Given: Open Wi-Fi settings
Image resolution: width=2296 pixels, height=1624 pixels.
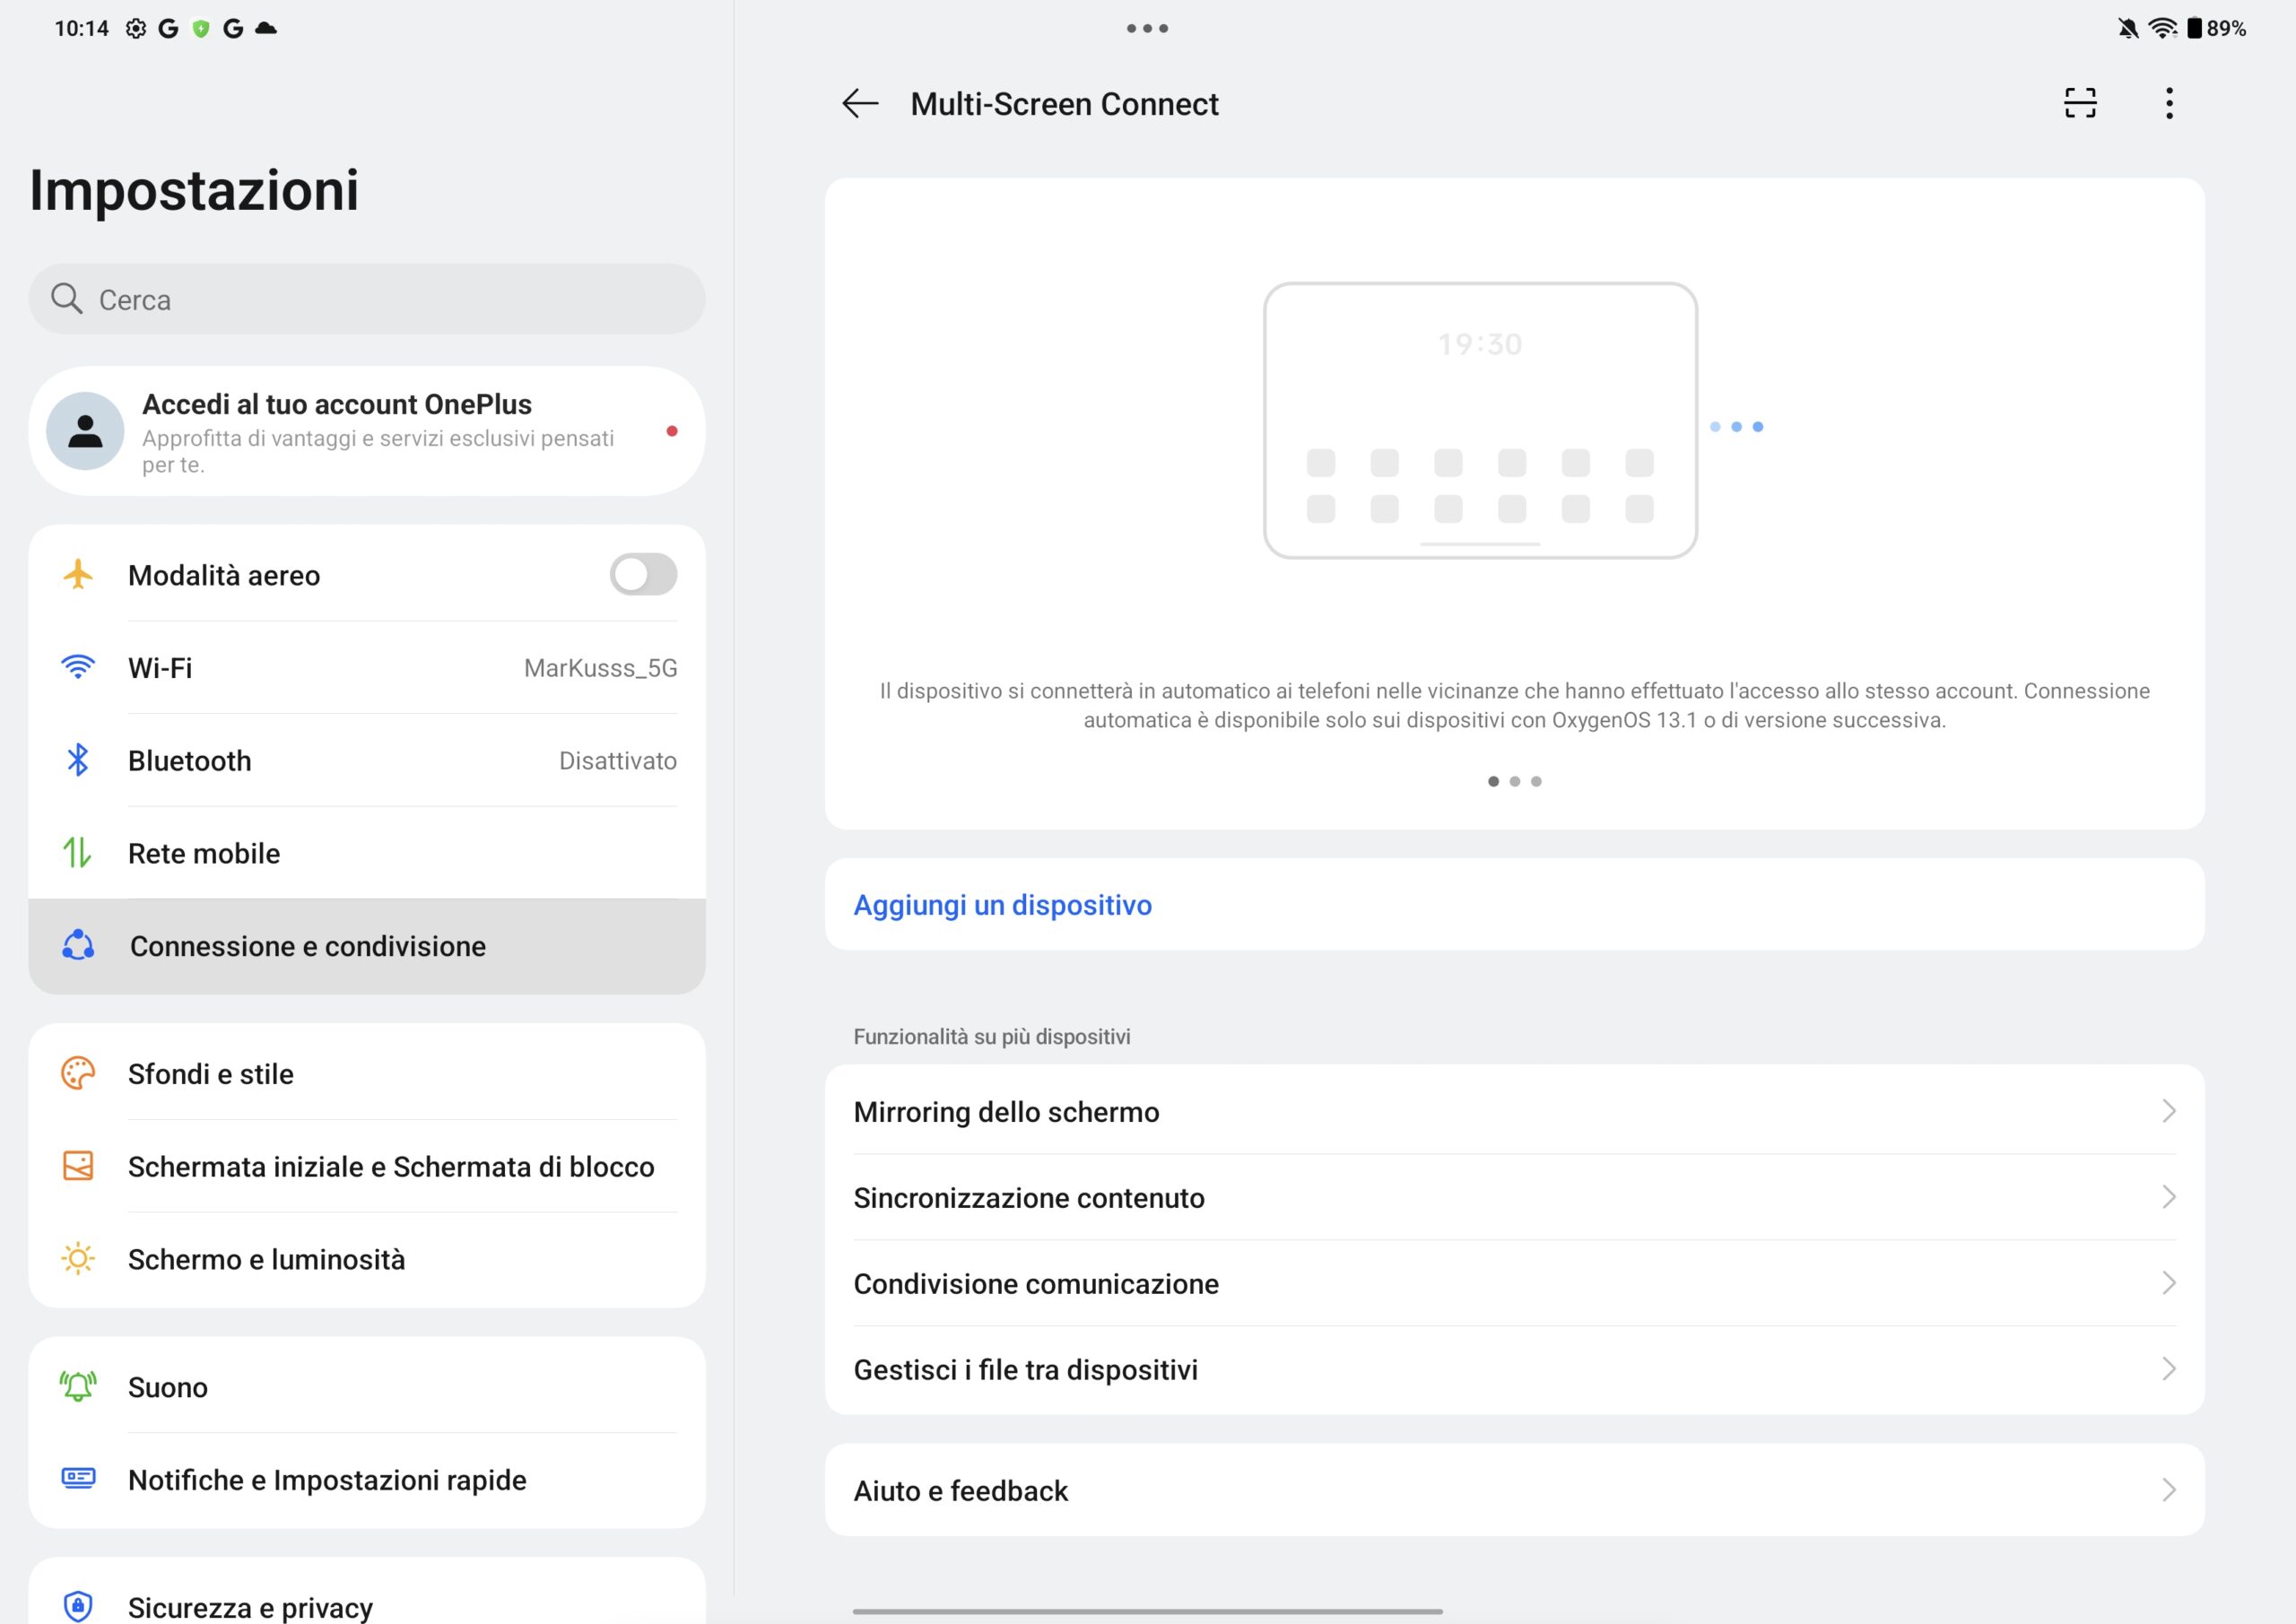Looking at the screenshot, I should (x=367, y=667).
